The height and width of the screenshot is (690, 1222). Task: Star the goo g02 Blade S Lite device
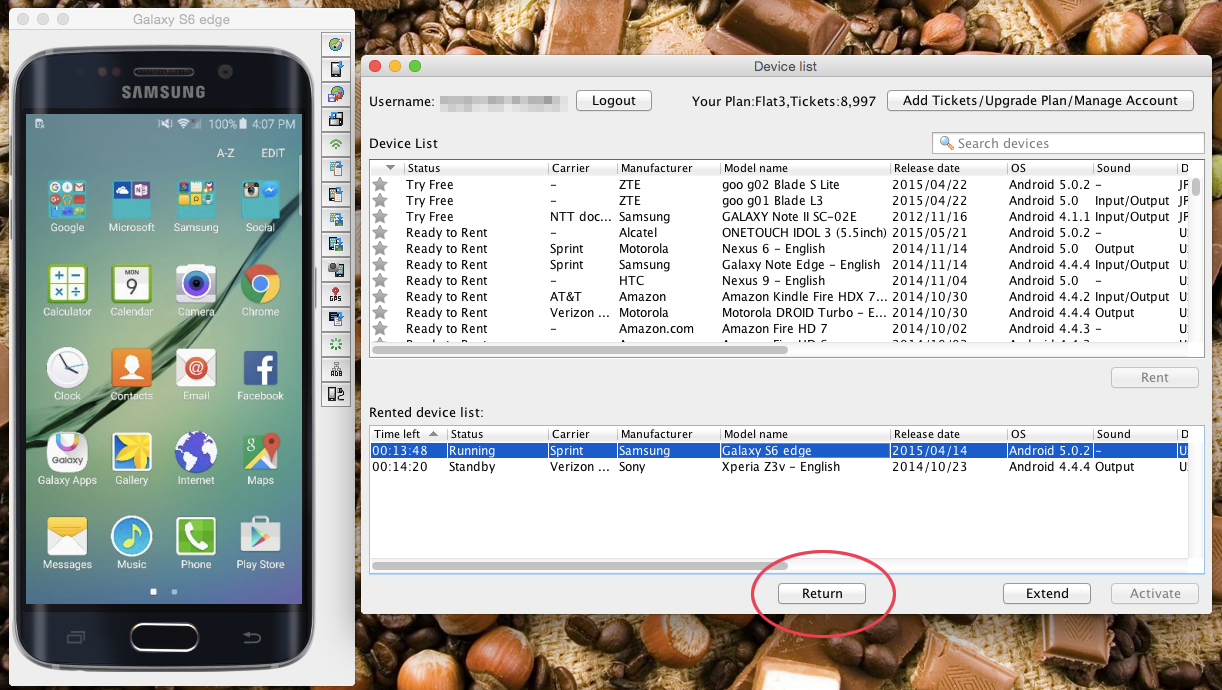coord(380,185)
